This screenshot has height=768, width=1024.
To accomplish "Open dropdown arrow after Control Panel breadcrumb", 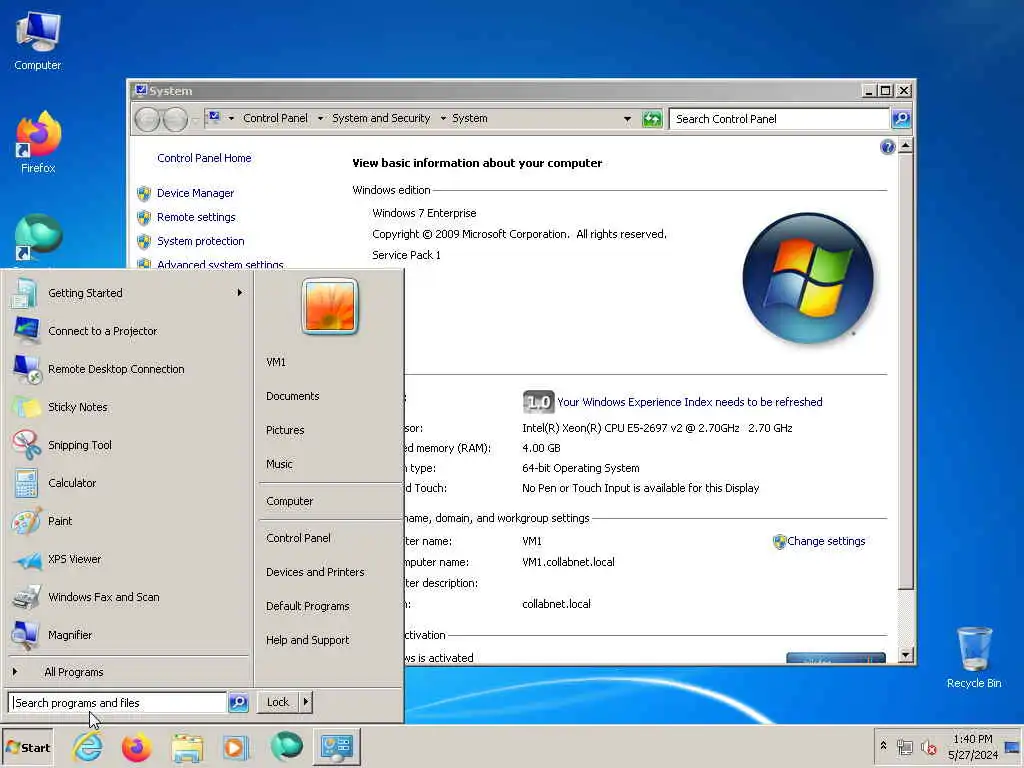I will click(x=320, y=119).
